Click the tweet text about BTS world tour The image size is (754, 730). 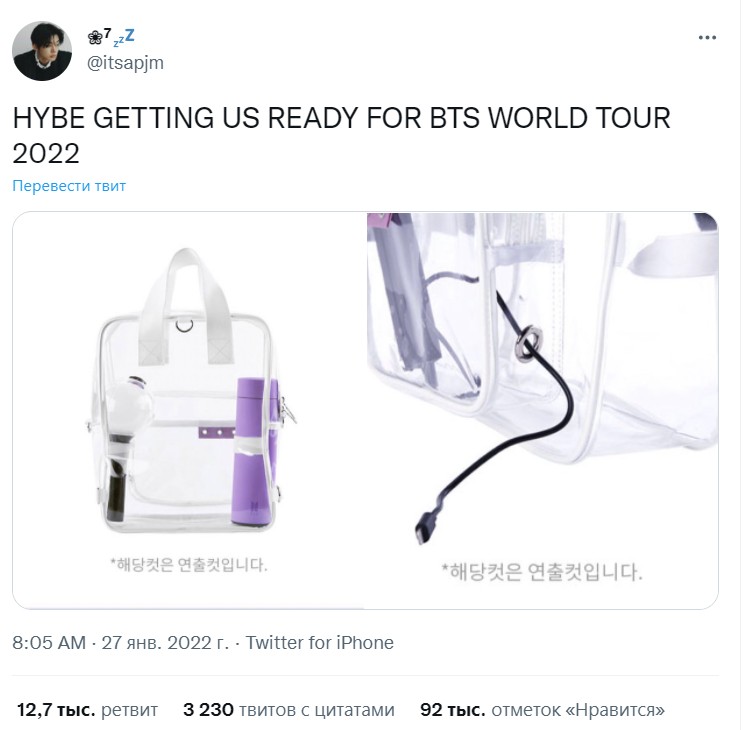pos(341,136)
